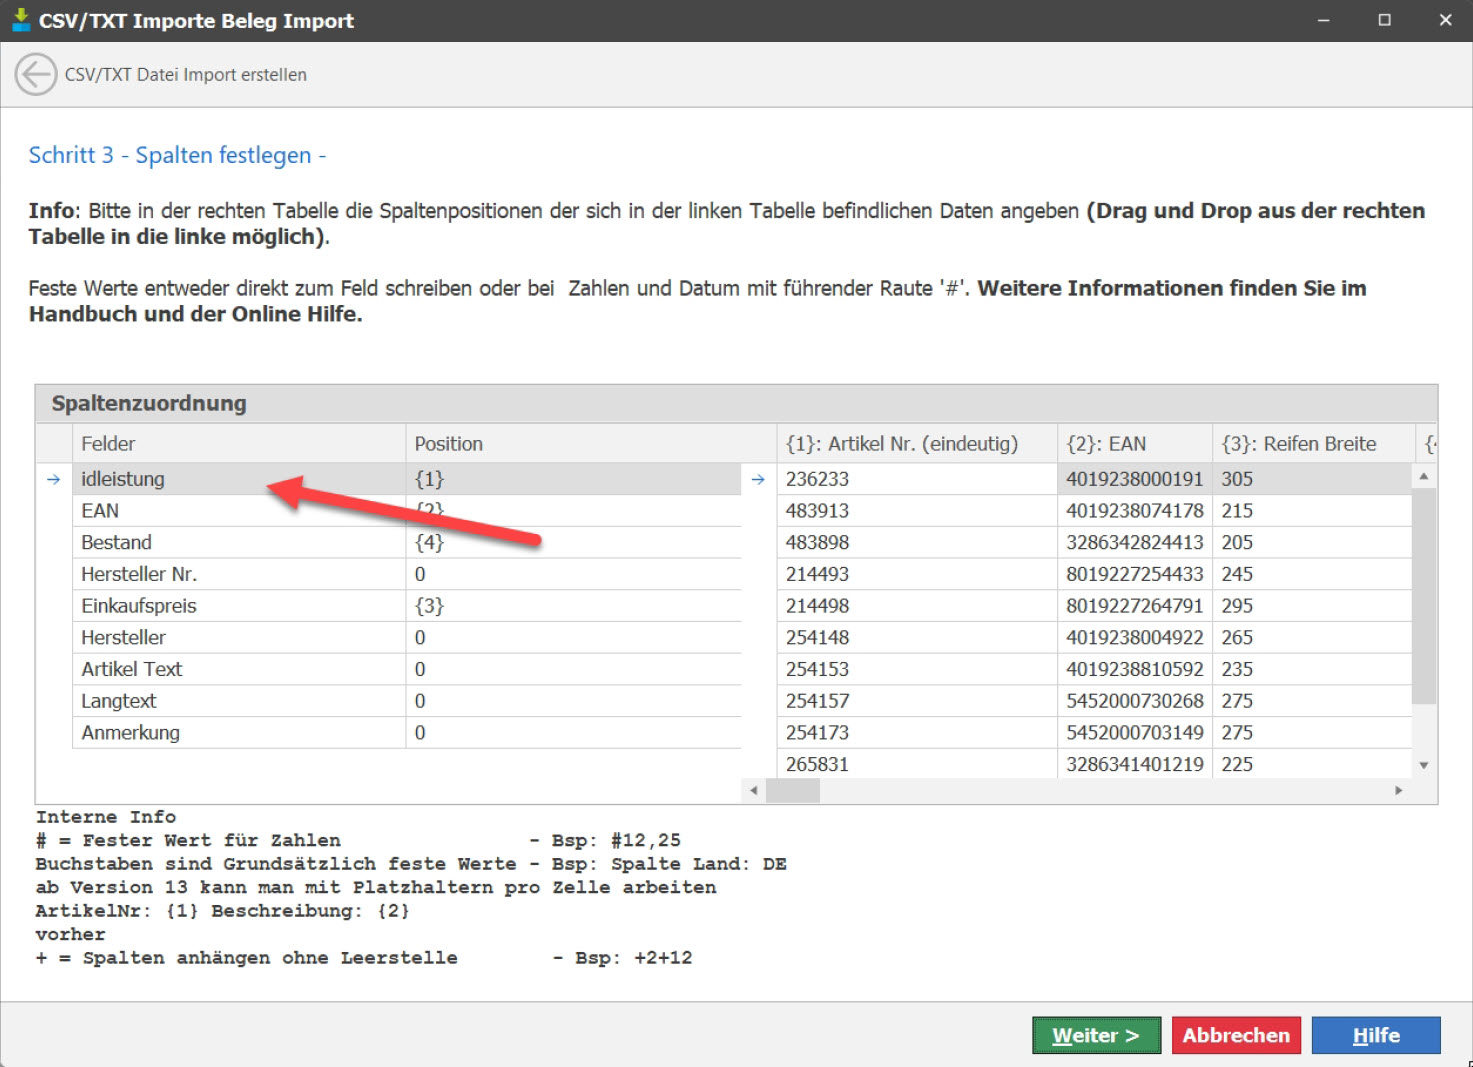The image size is (1473, 1067).
Task: Select Reifen Breite cell 295
Action: coord(1312,606)
